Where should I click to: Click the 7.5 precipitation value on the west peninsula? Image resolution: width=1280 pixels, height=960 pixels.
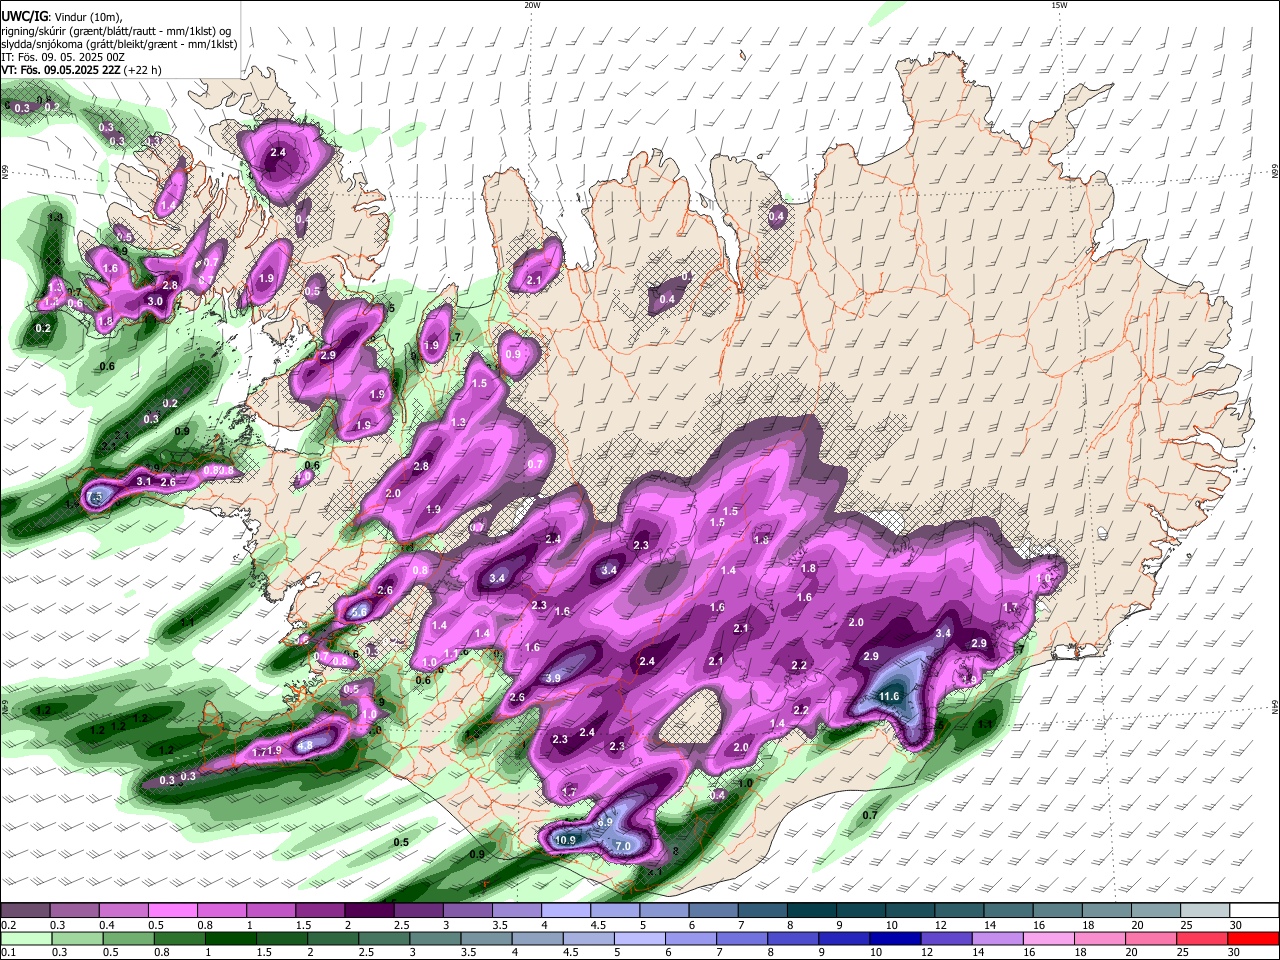pos(96,497)
